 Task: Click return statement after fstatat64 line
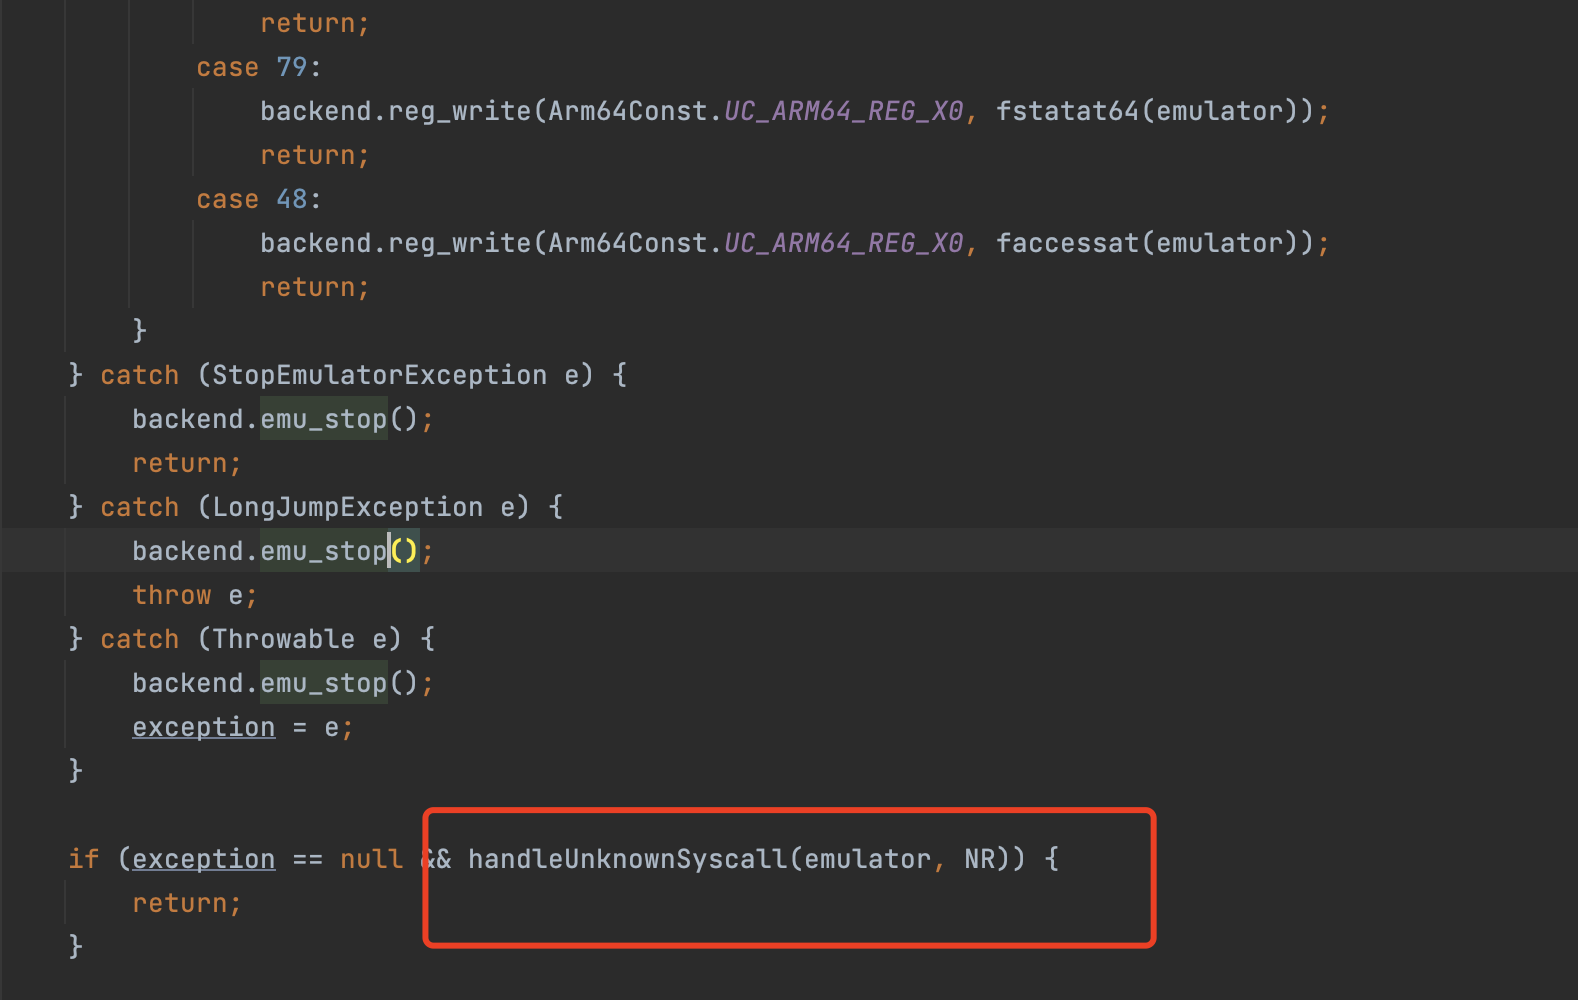(x=315, y=155)
